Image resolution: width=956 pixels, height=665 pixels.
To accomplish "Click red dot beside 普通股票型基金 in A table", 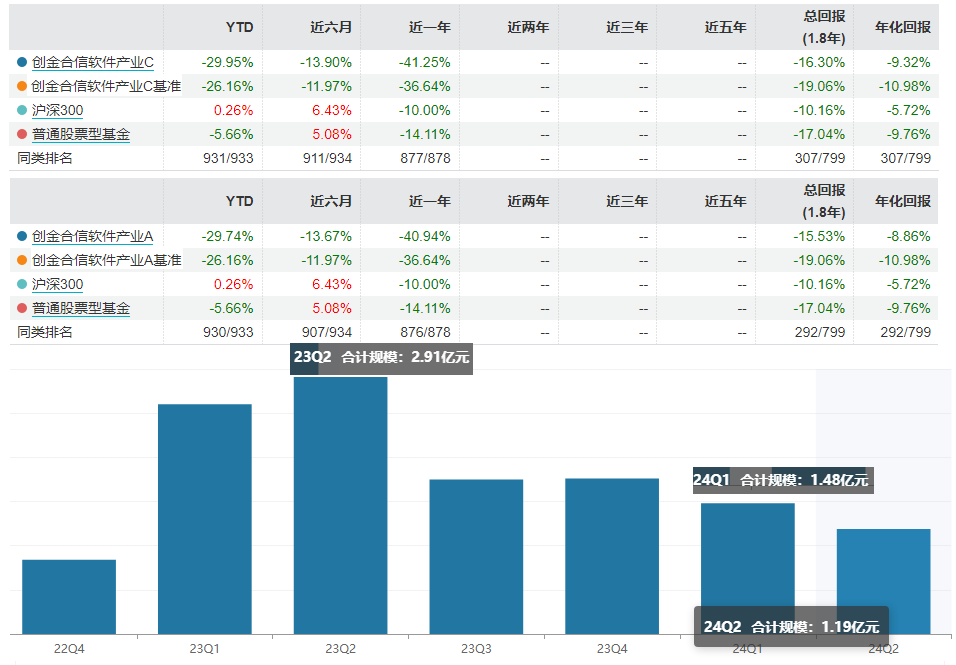I will (x=23, y=309).
